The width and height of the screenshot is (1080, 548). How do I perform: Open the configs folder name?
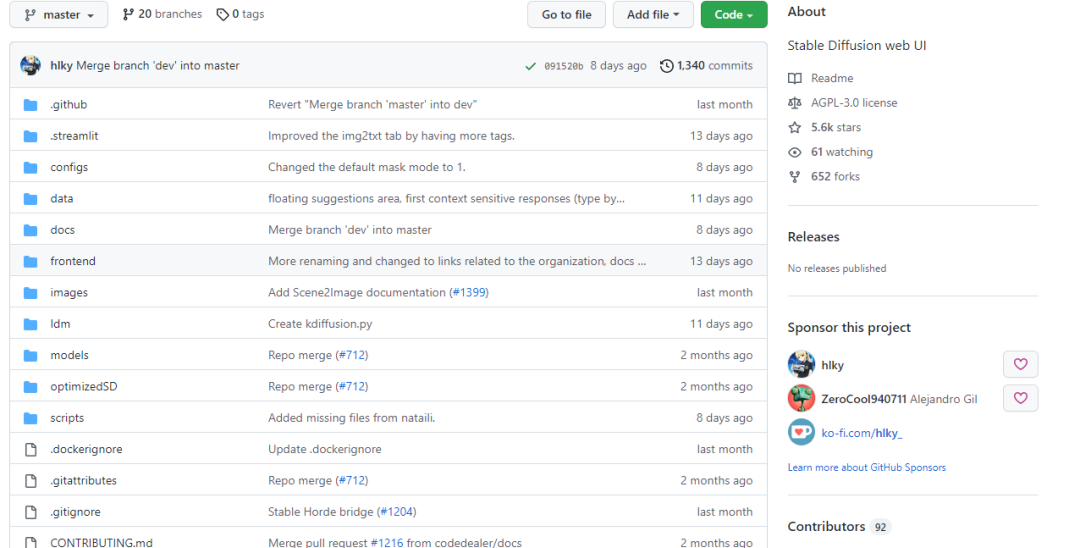coord(69,167)
